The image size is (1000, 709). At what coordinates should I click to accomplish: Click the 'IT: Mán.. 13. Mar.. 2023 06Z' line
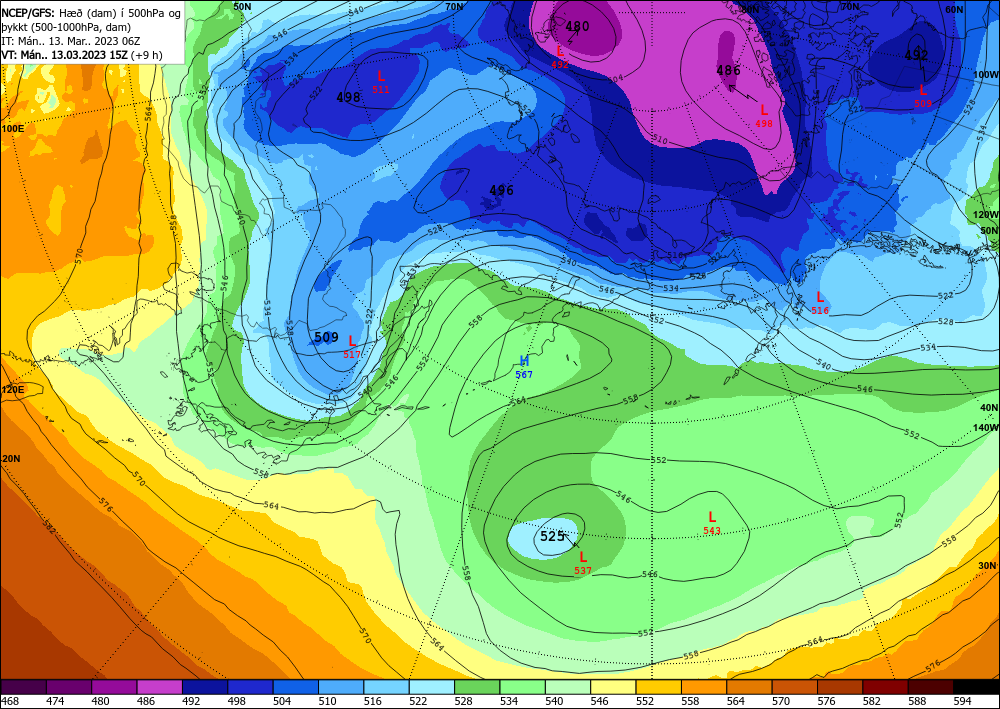[71, 41]
